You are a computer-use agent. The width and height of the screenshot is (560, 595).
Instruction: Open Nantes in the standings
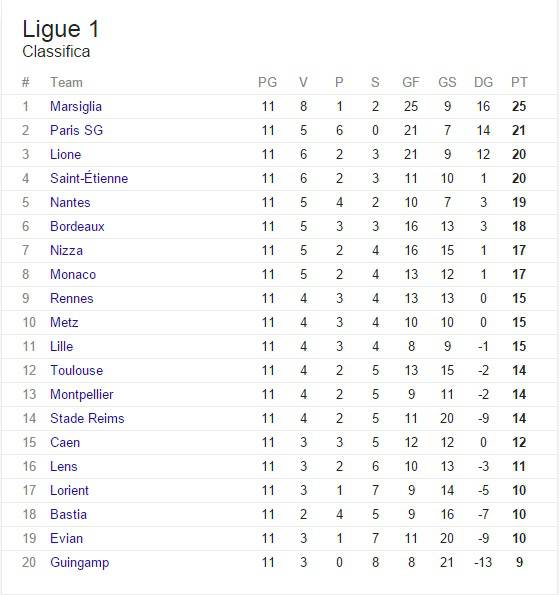coord(70,203)
